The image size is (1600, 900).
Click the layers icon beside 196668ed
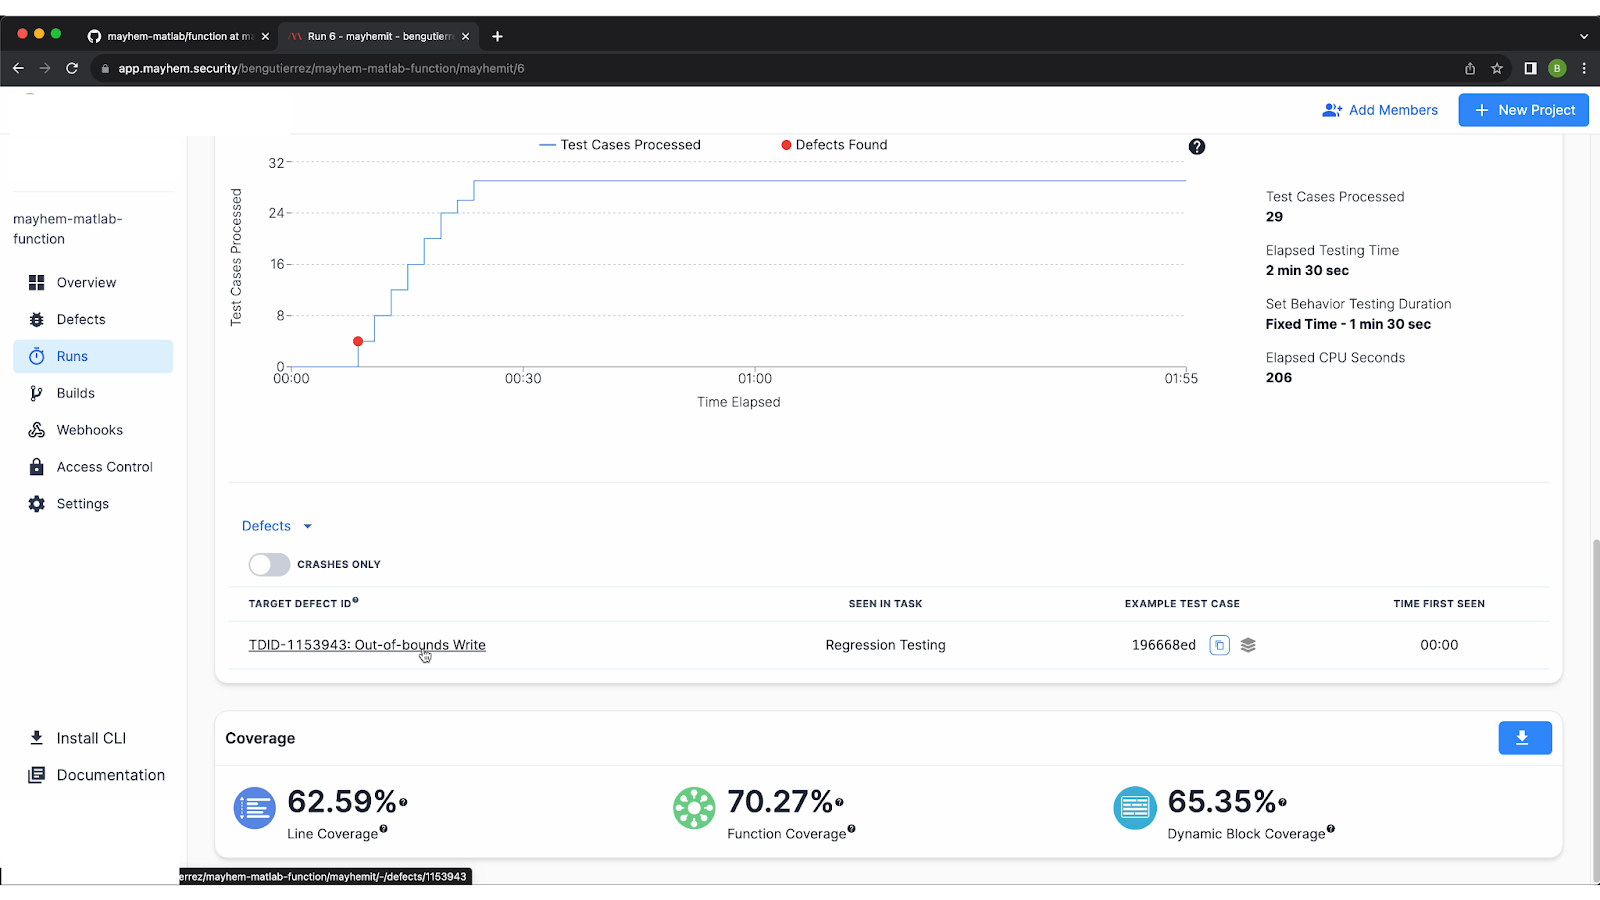pyautogui.click(x=1248, y=645)
